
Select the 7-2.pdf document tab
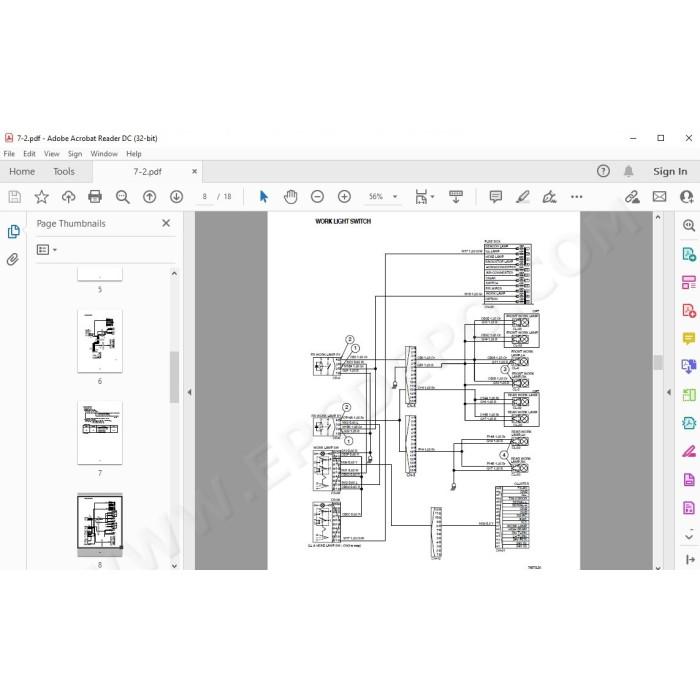coord(147,171)
